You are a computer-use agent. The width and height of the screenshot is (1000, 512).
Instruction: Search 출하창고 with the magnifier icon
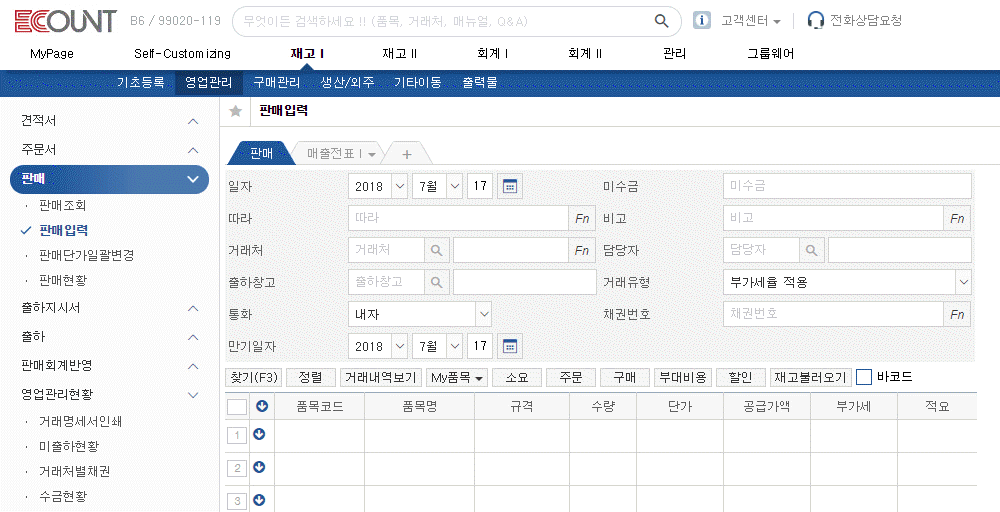pos(437,282)
